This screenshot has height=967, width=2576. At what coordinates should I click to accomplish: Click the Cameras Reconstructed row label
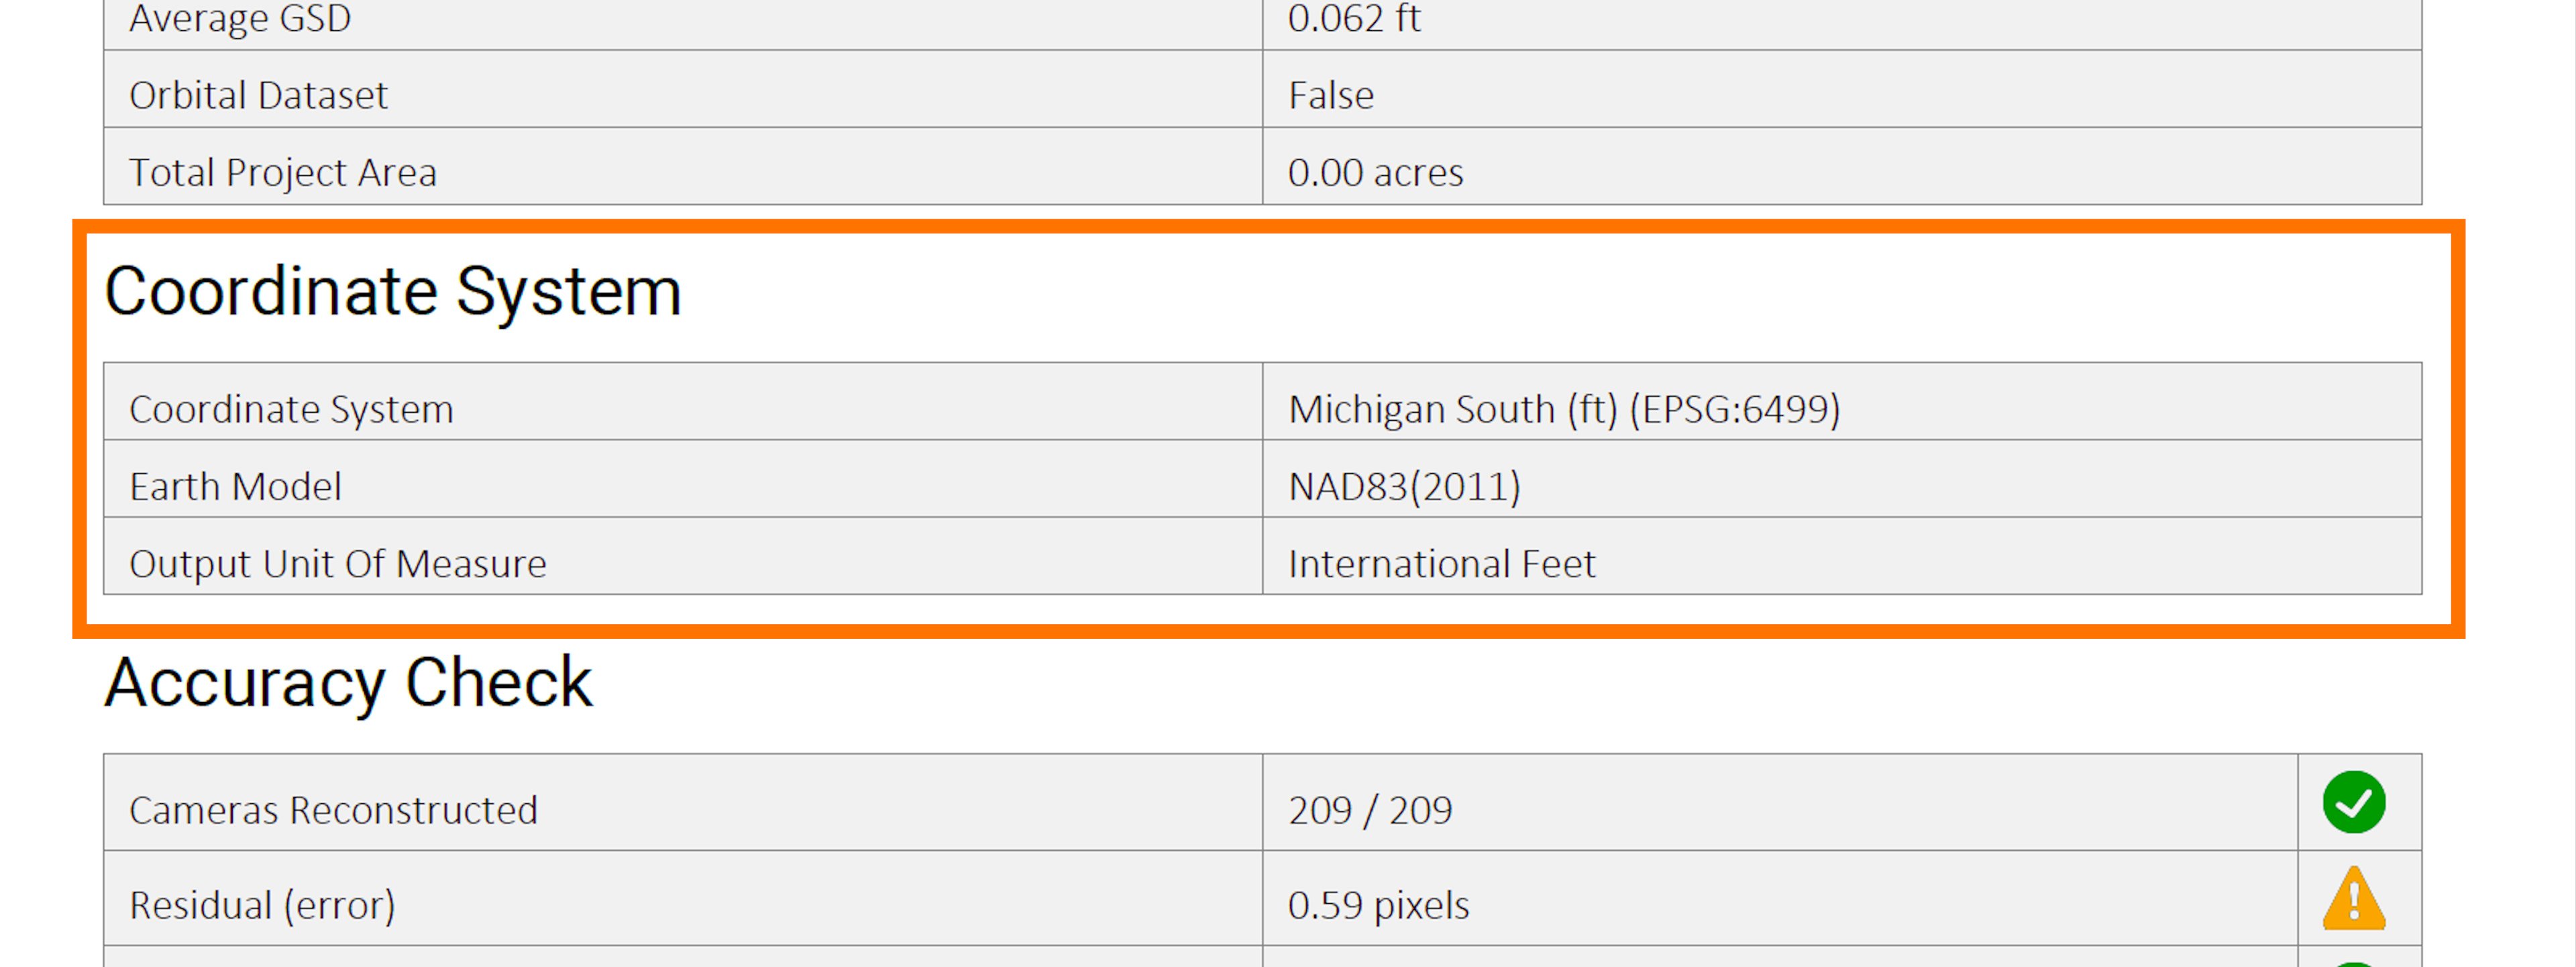(x=333, y=810)
